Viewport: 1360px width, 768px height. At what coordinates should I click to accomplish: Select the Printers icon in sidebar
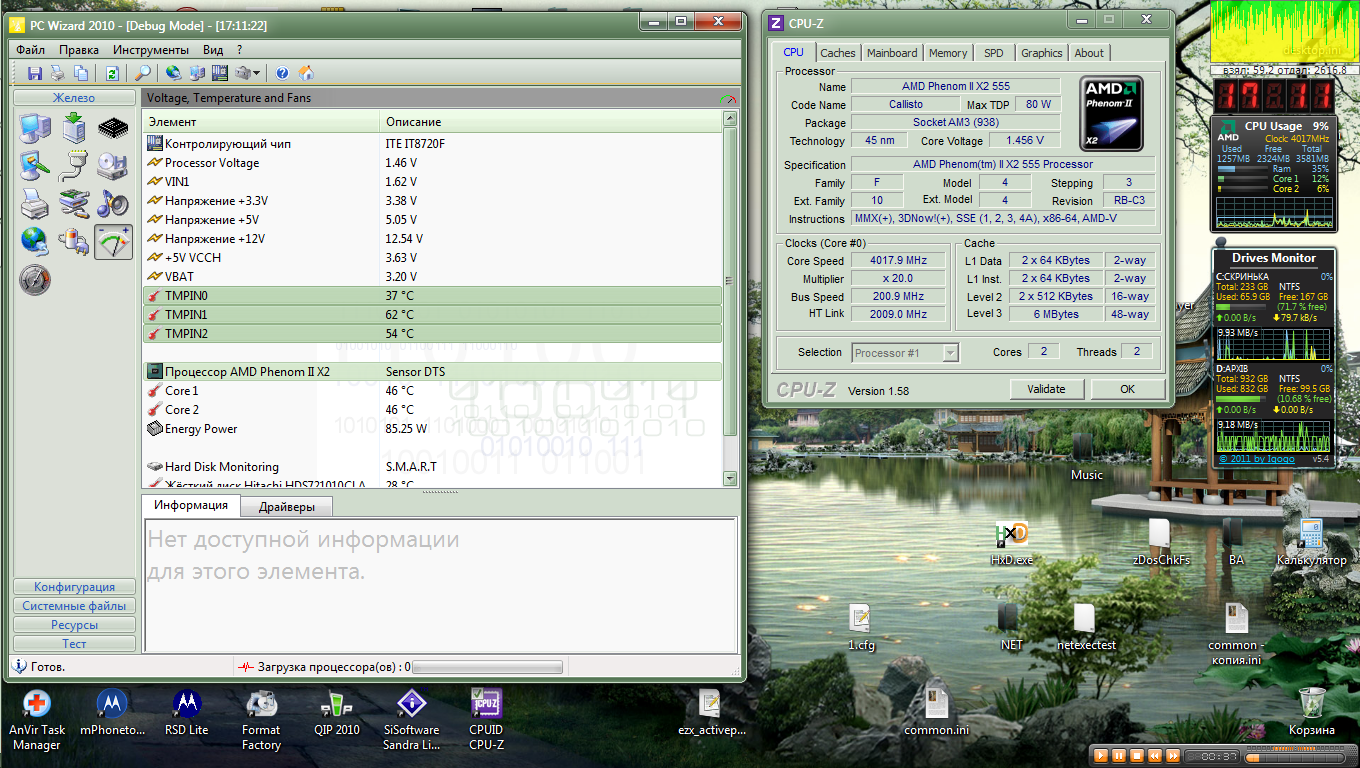click(35, 203)
